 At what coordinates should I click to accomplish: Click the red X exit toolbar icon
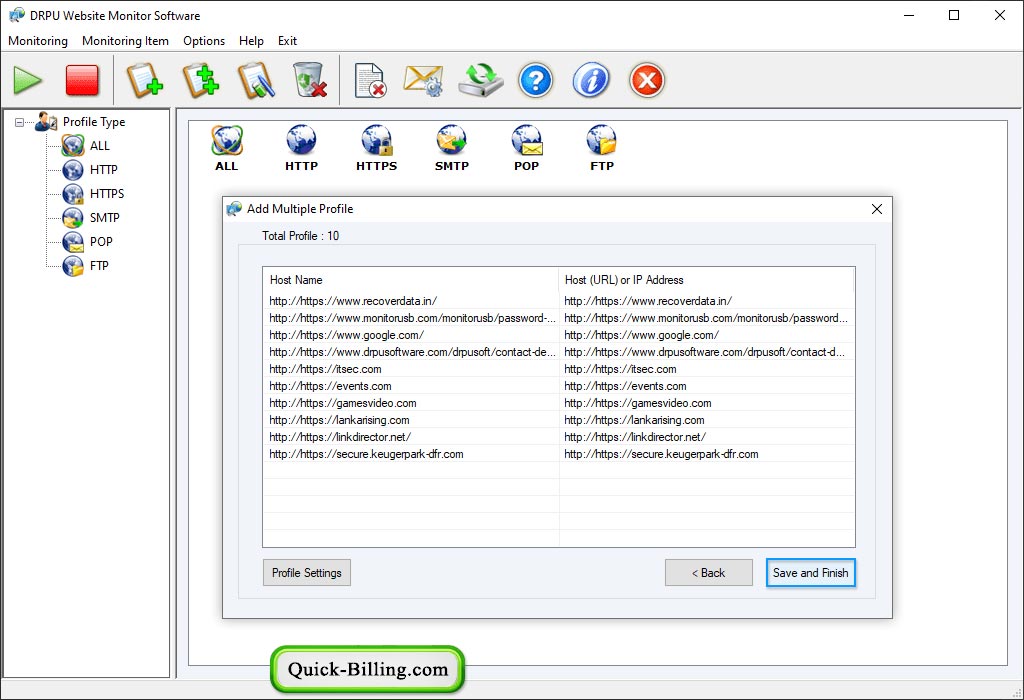pyautogui.click(x=647, y=81)
